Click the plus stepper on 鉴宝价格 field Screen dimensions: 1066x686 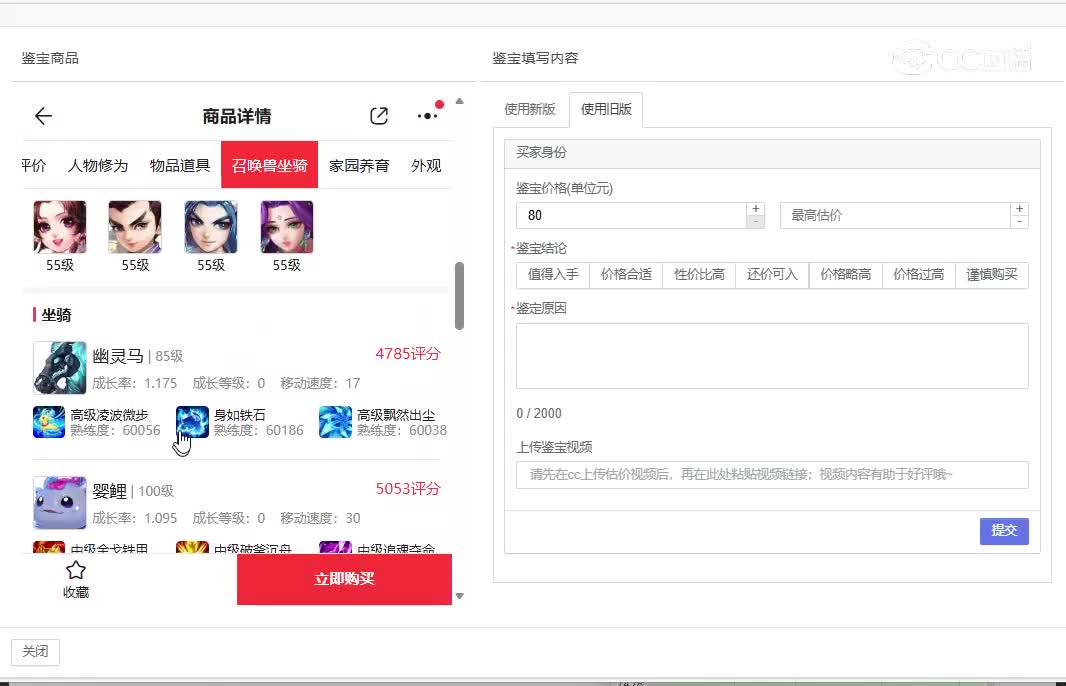(x=756, y=208)
